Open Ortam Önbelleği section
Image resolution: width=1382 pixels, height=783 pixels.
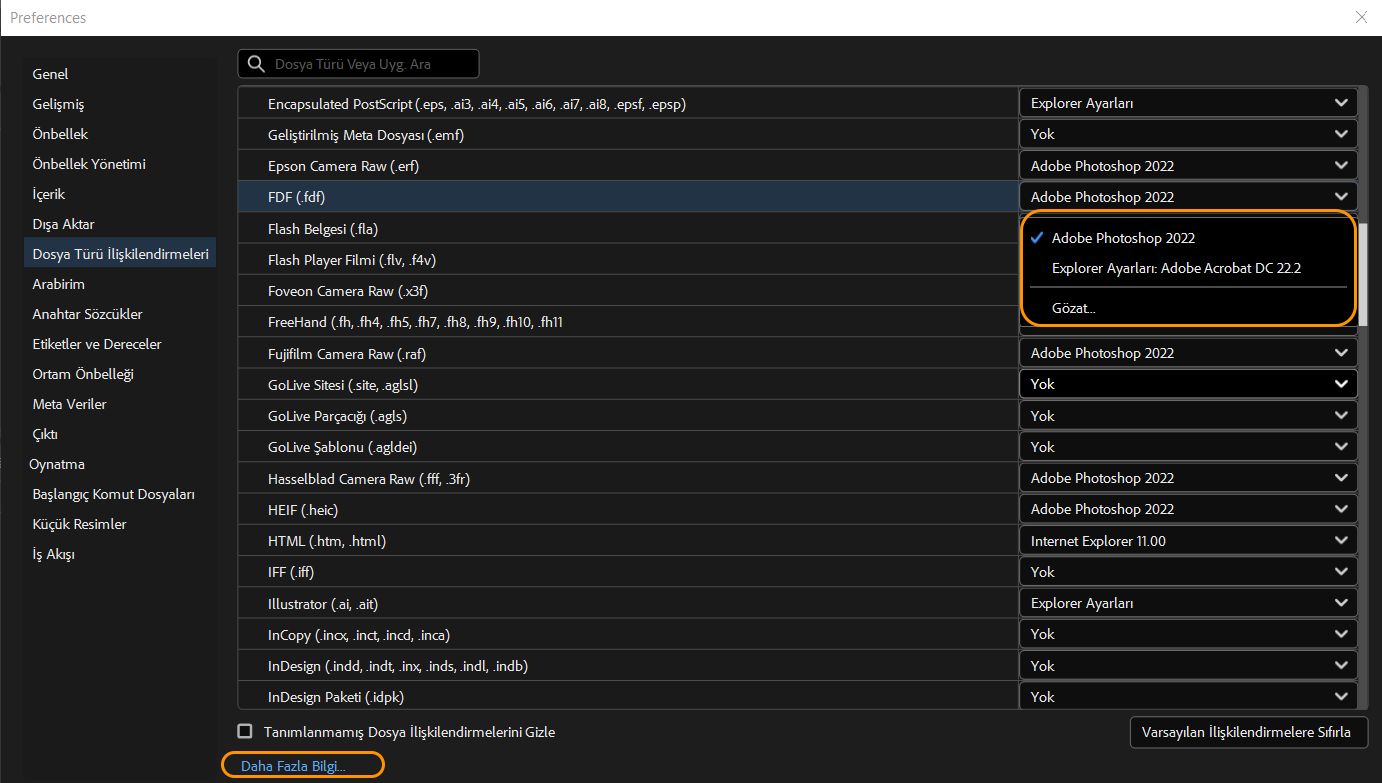tap(82, 374)
